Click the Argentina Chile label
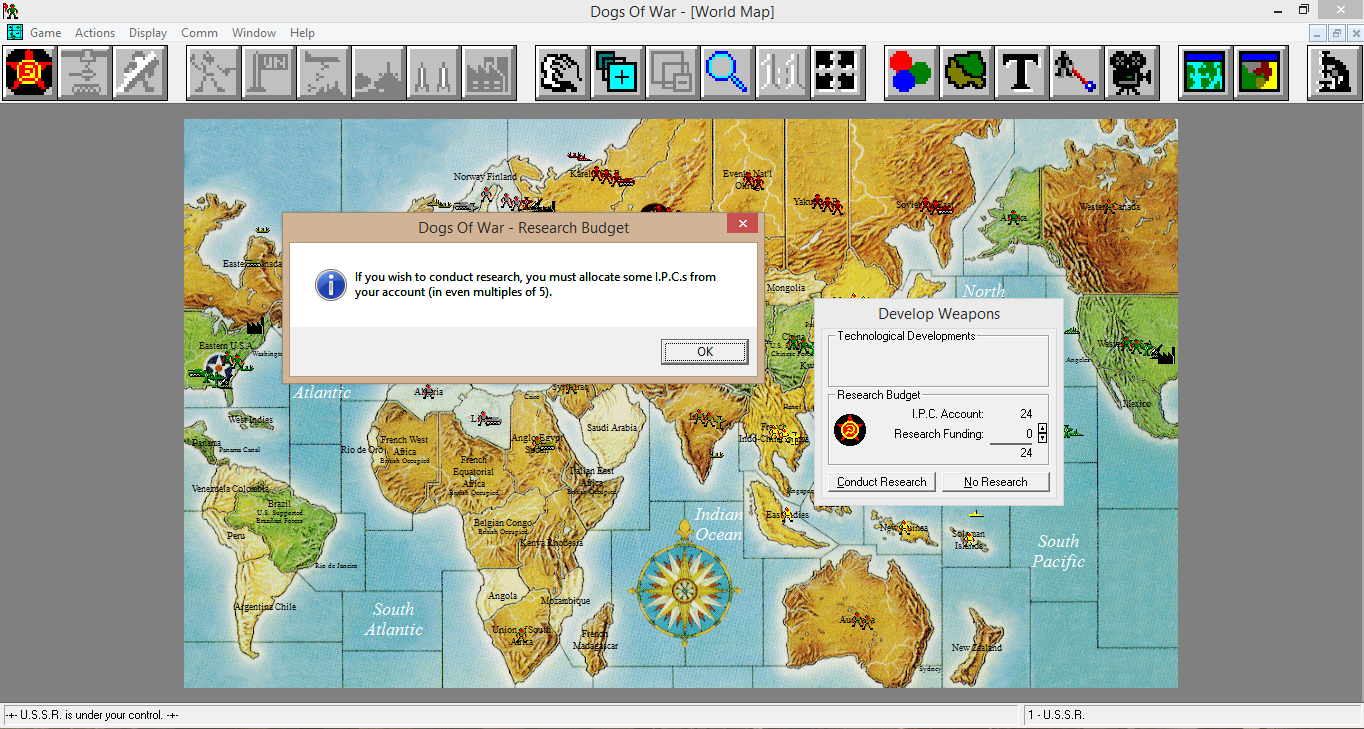This screenshot has width=1364, height=729. [265, 607]
